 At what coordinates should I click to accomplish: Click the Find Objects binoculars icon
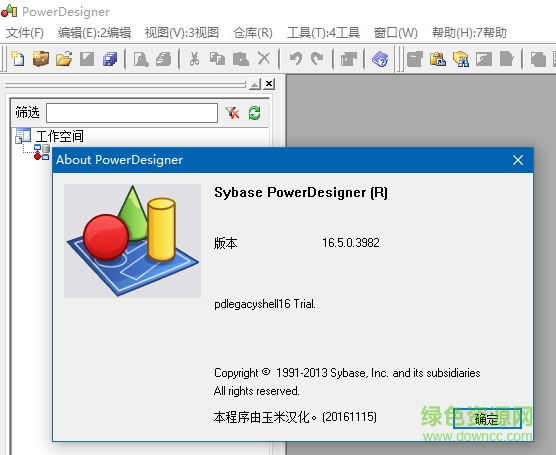461,59
